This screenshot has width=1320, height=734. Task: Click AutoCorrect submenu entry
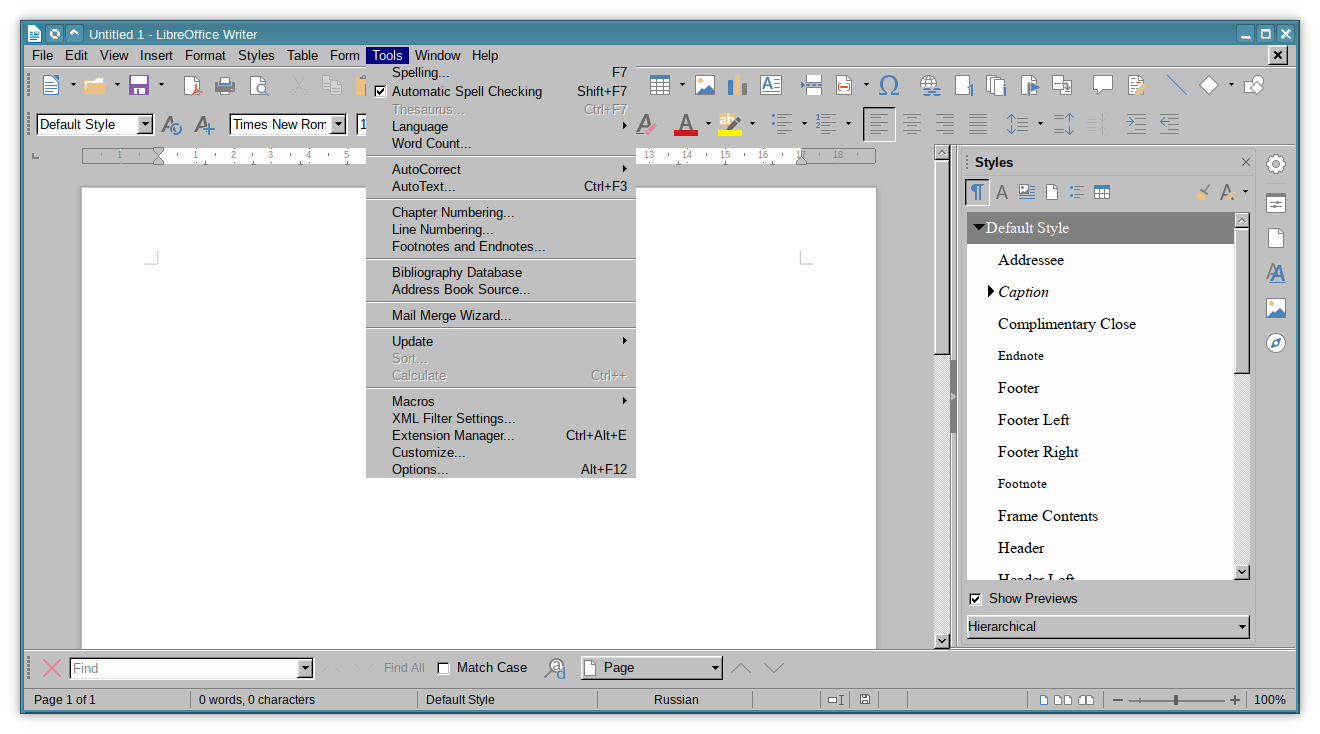(x=500, y=169)
